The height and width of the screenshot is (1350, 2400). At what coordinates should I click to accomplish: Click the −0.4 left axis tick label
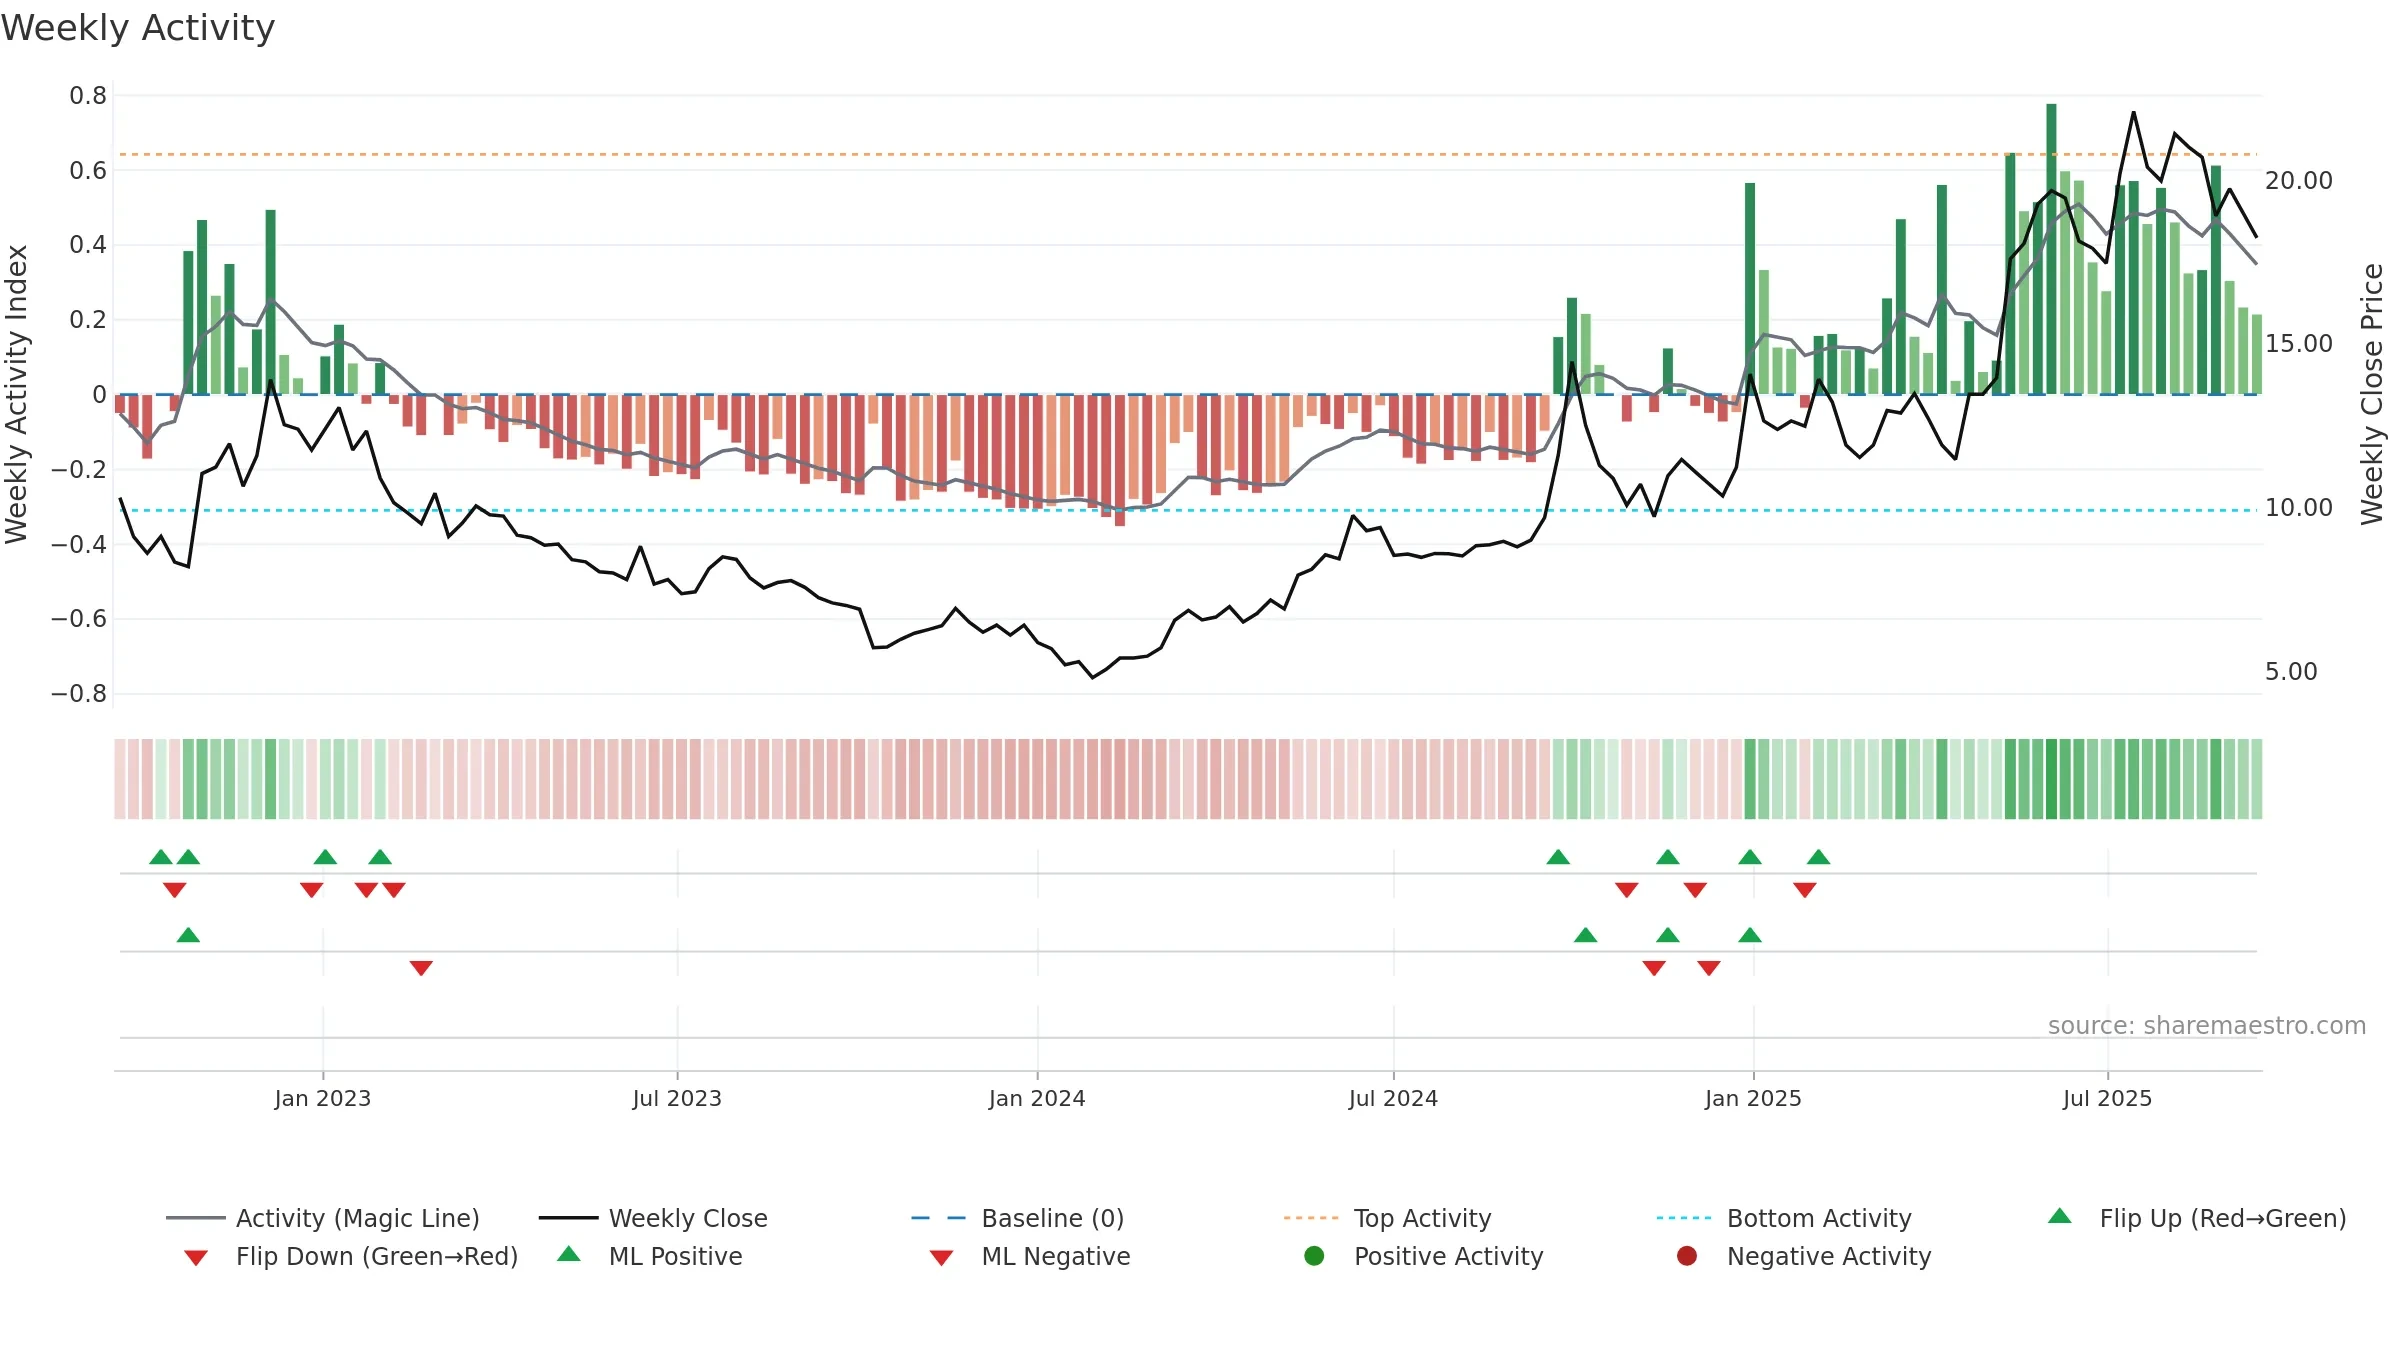(79, 545)
